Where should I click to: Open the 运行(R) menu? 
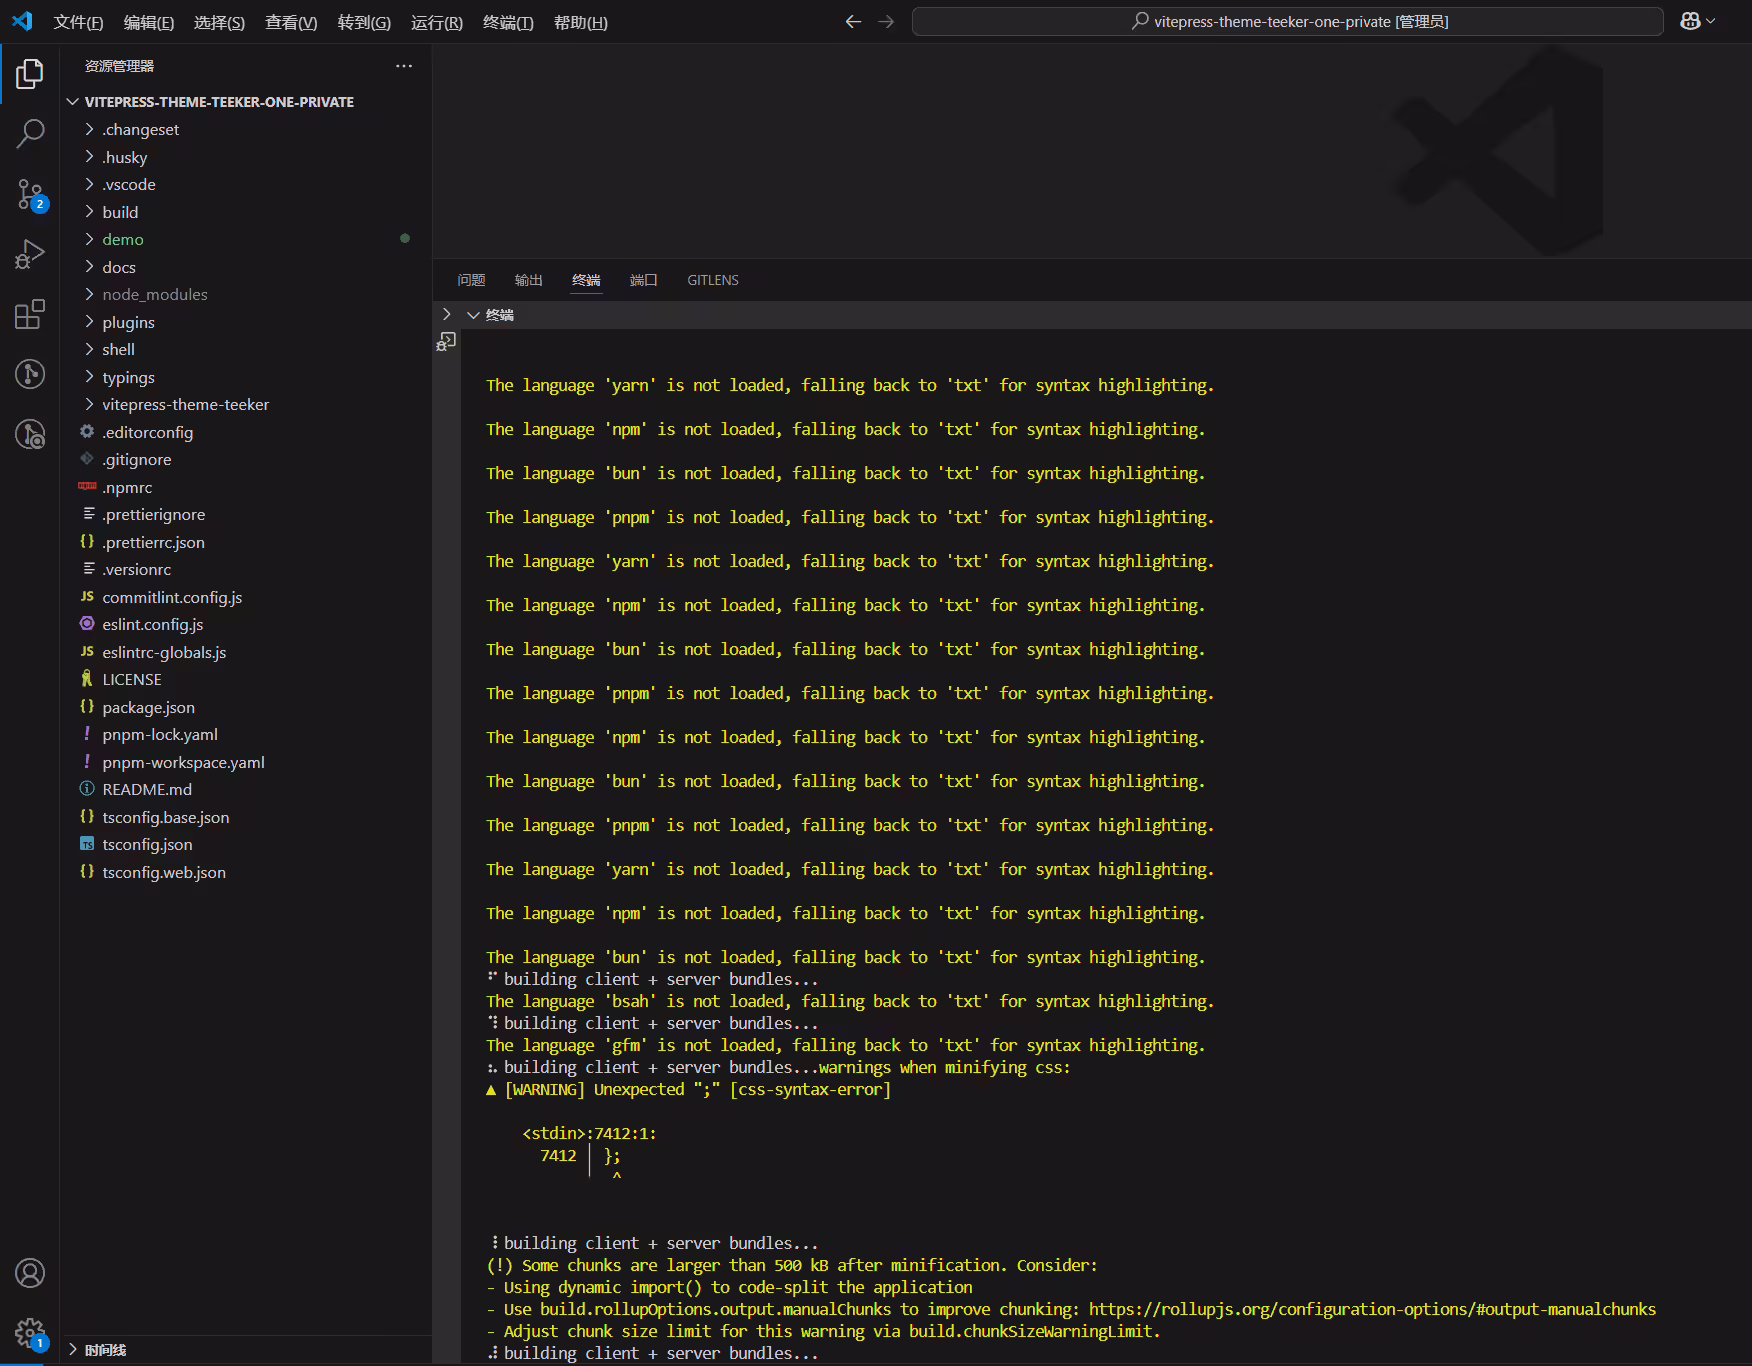pos(437,22)
